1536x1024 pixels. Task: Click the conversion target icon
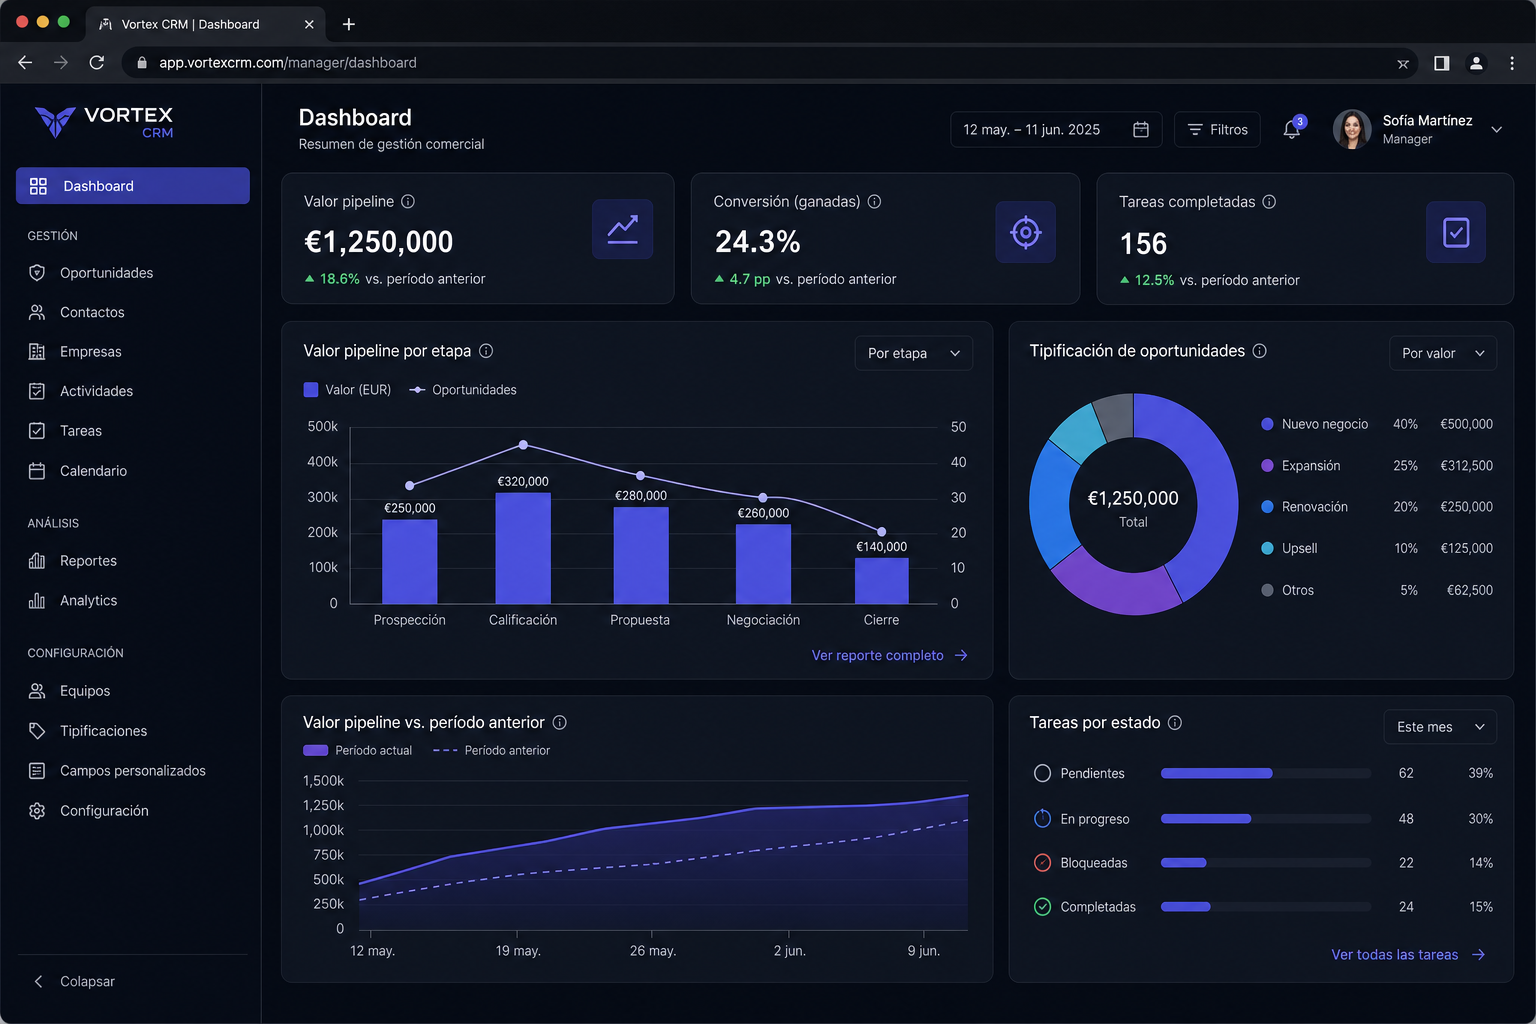pyautogui.click(x=1026, y=232)
